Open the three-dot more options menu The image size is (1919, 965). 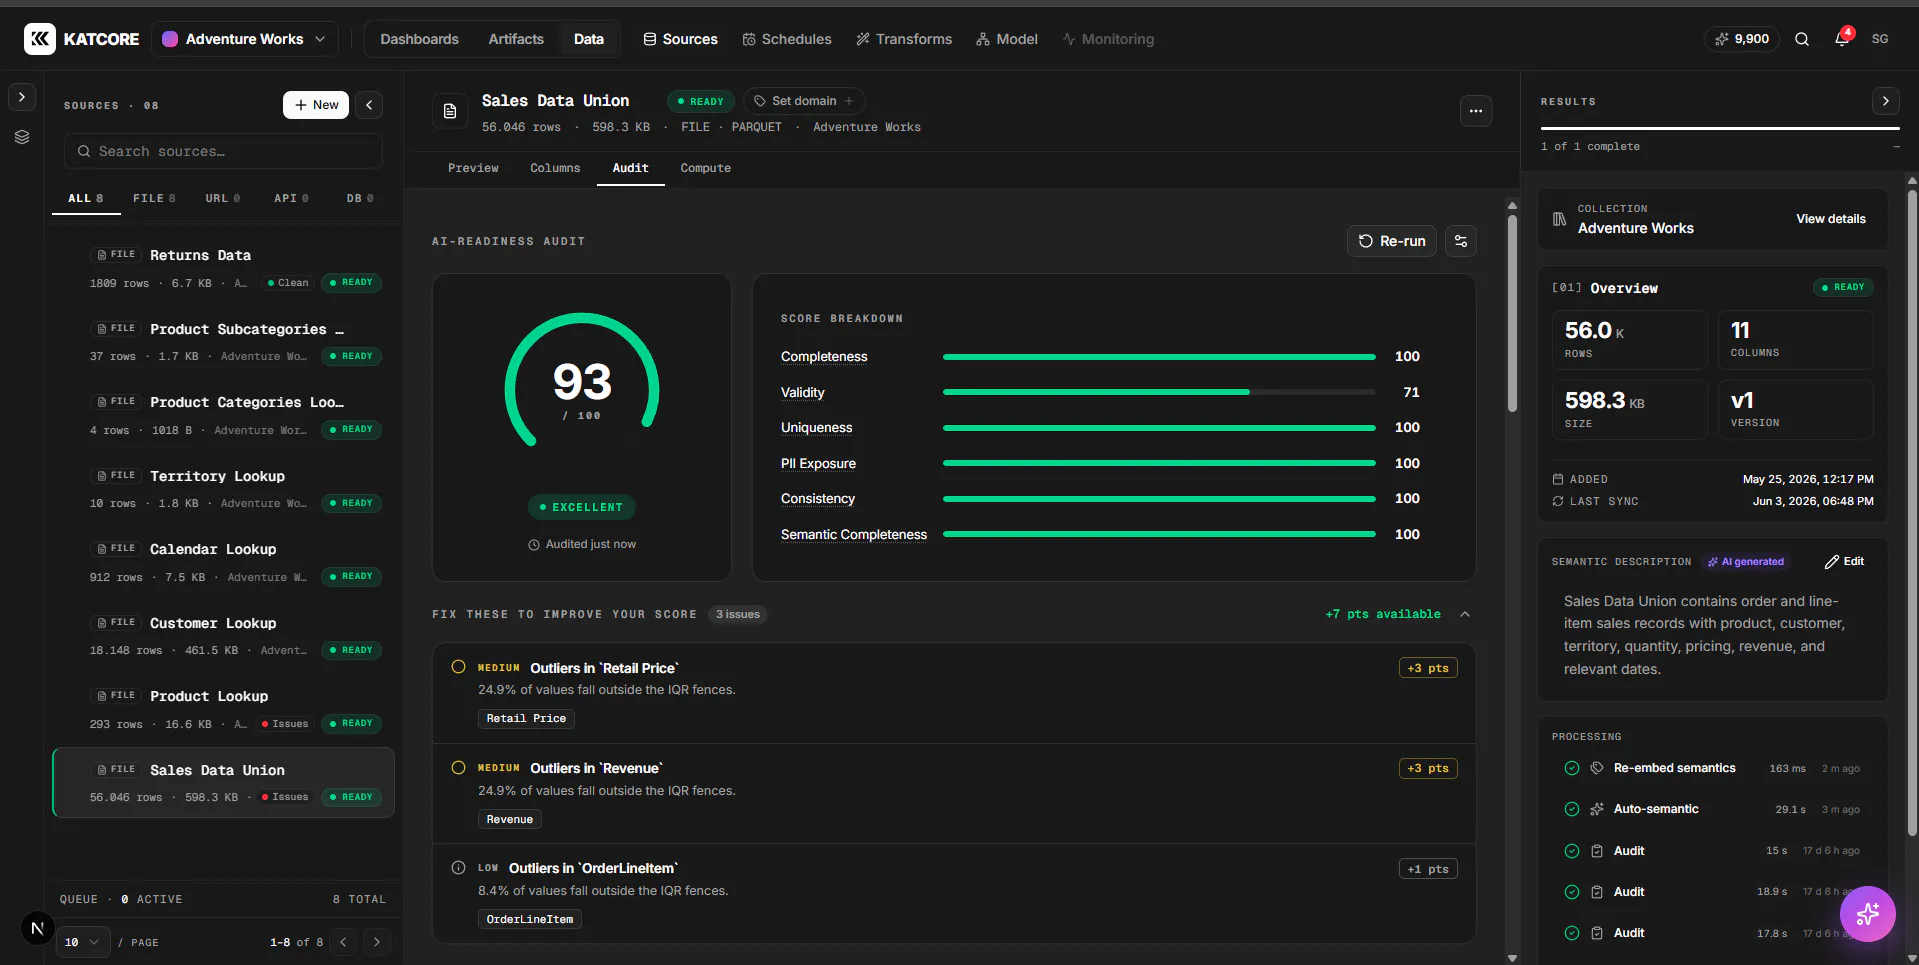(x=1476, y=111)
